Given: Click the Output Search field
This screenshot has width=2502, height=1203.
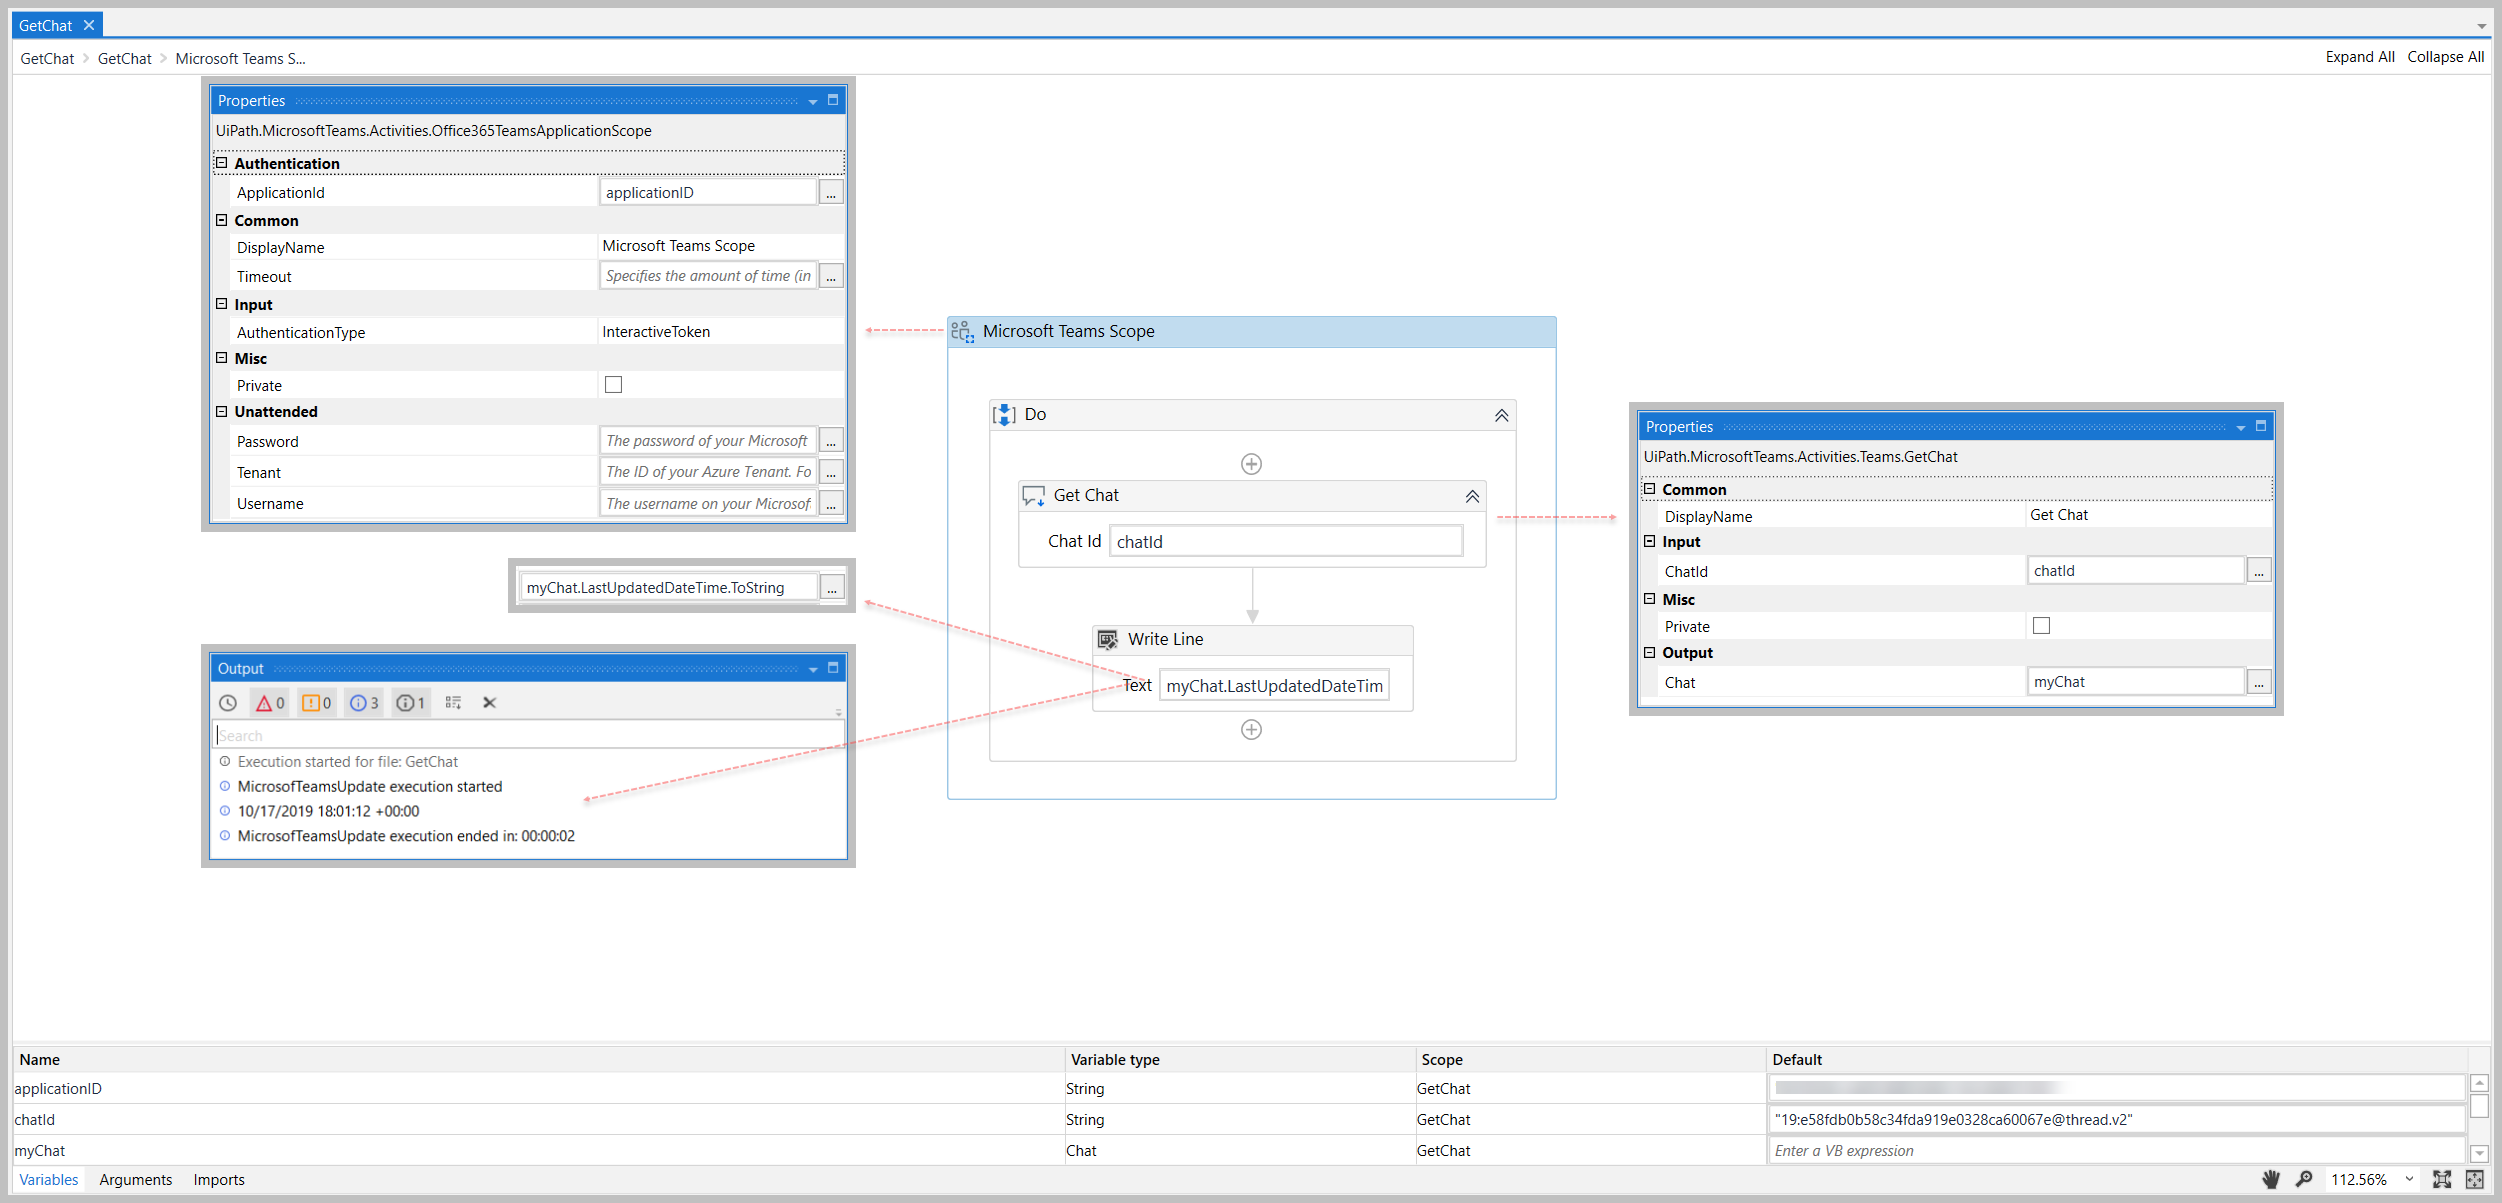Looking at the screenshot, I should coord(528,736).
